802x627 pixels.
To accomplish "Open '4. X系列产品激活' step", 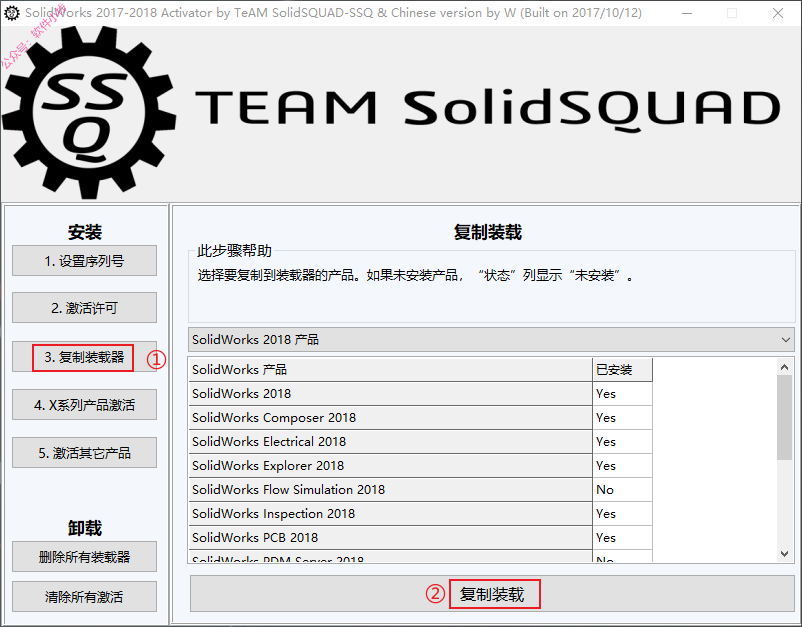I will click(84, 405).
